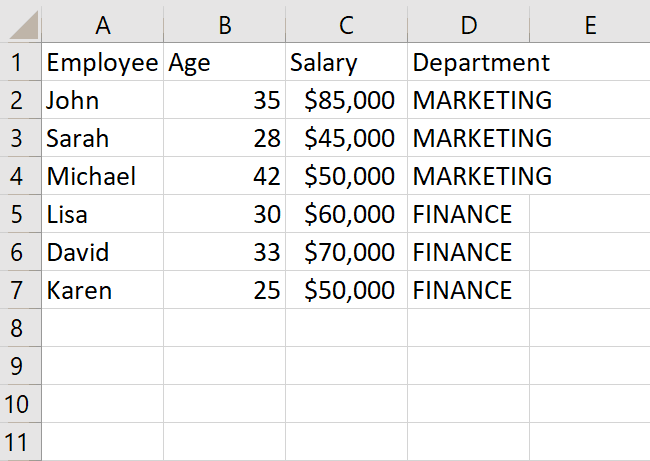Select Lisa's FINANCE department cell
Viewport: 650px width, 461px height.
468,214
